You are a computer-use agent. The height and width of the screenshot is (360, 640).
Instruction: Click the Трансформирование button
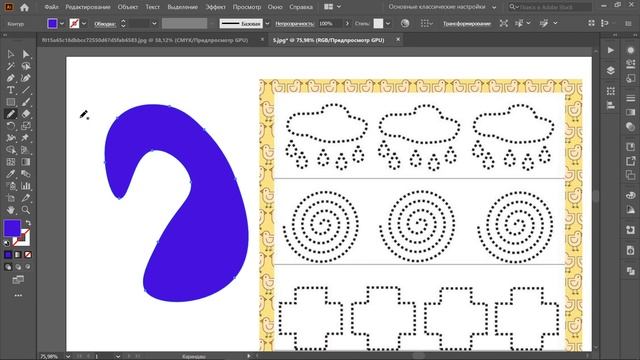click(x=467, y=24)
